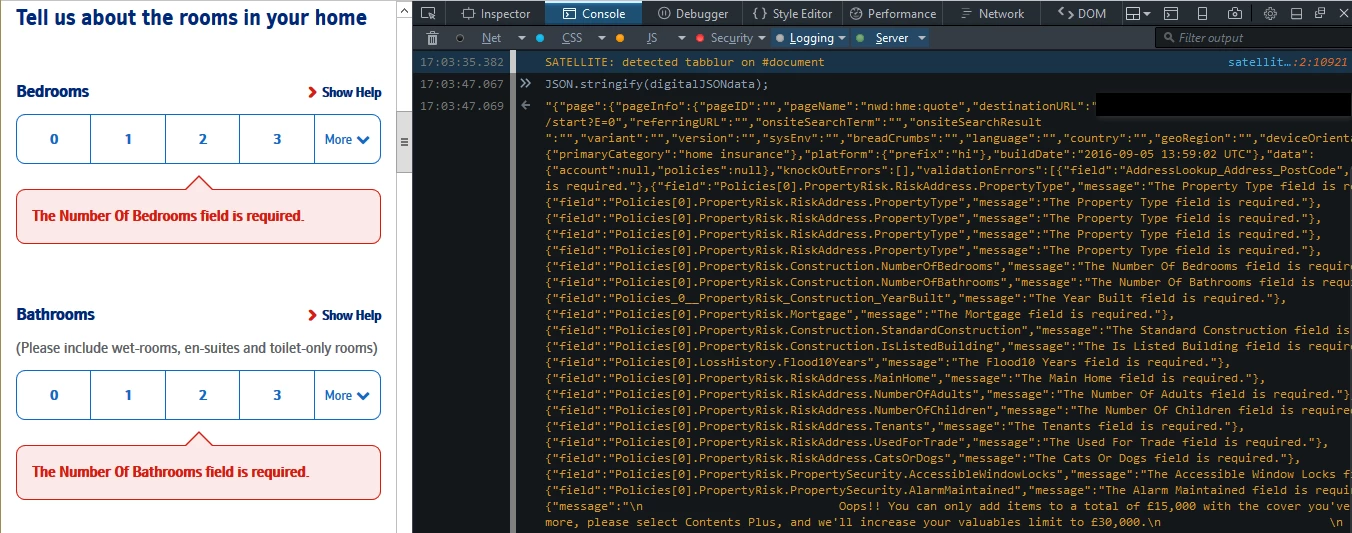Viewport: 1352px width, 533px height.
Task: Select 2 under Bedrooms
Action: point(202,139)
